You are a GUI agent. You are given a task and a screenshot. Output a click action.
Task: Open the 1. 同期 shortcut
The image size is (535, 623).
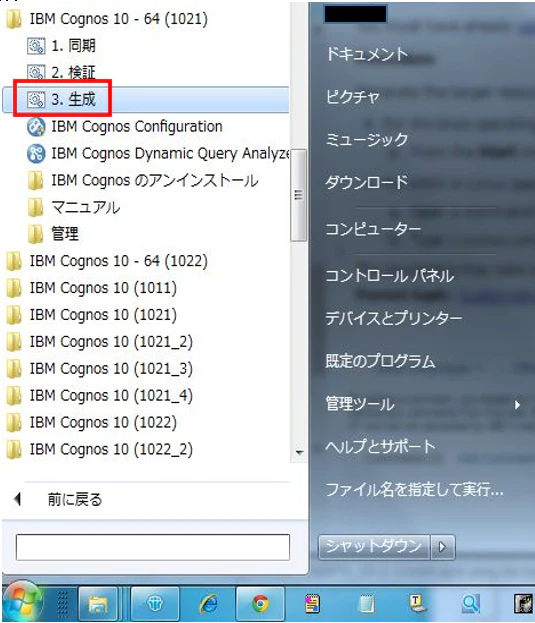(62, 46)
